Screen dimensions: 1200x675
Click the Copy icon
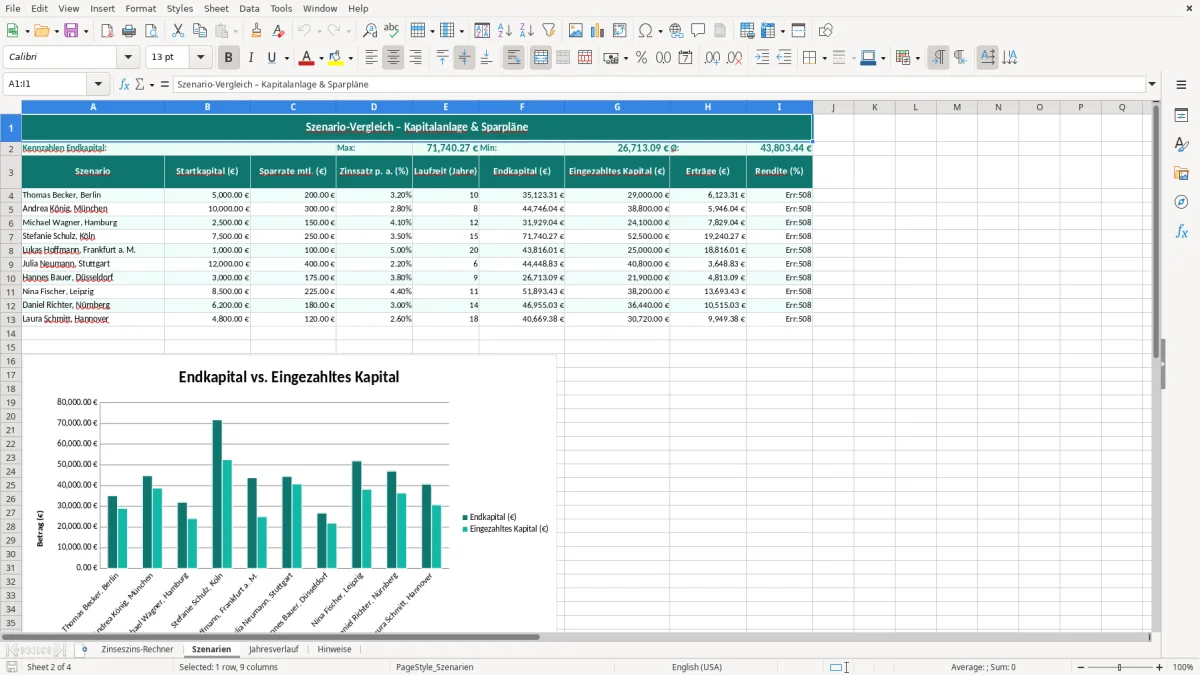[x=199, y=31]
